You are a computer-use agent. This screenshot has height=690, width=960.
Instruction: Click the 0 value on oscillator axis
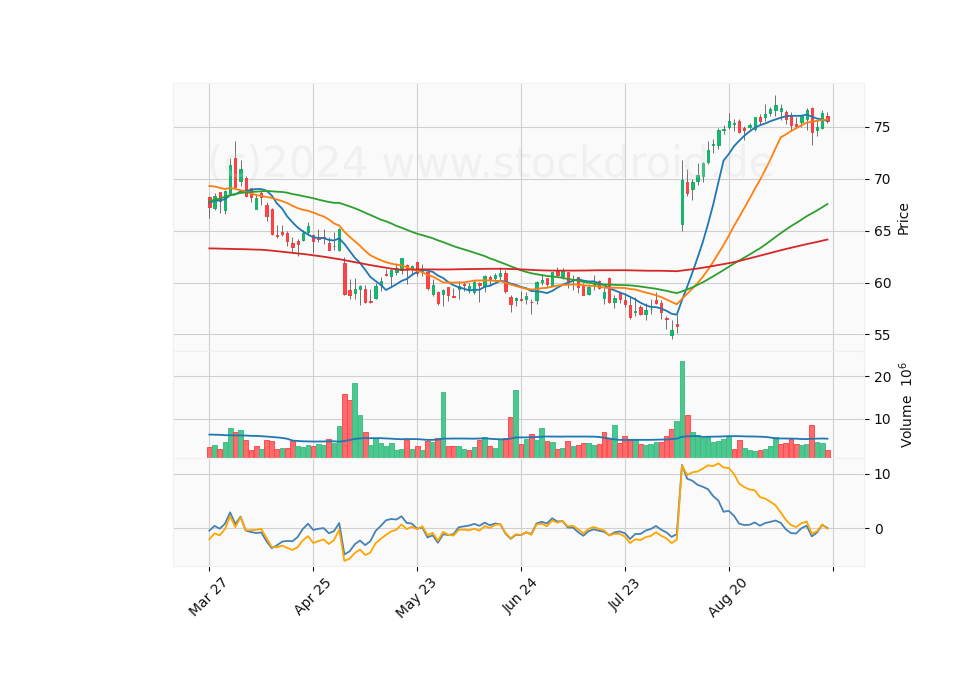click(x=879, y=529)
